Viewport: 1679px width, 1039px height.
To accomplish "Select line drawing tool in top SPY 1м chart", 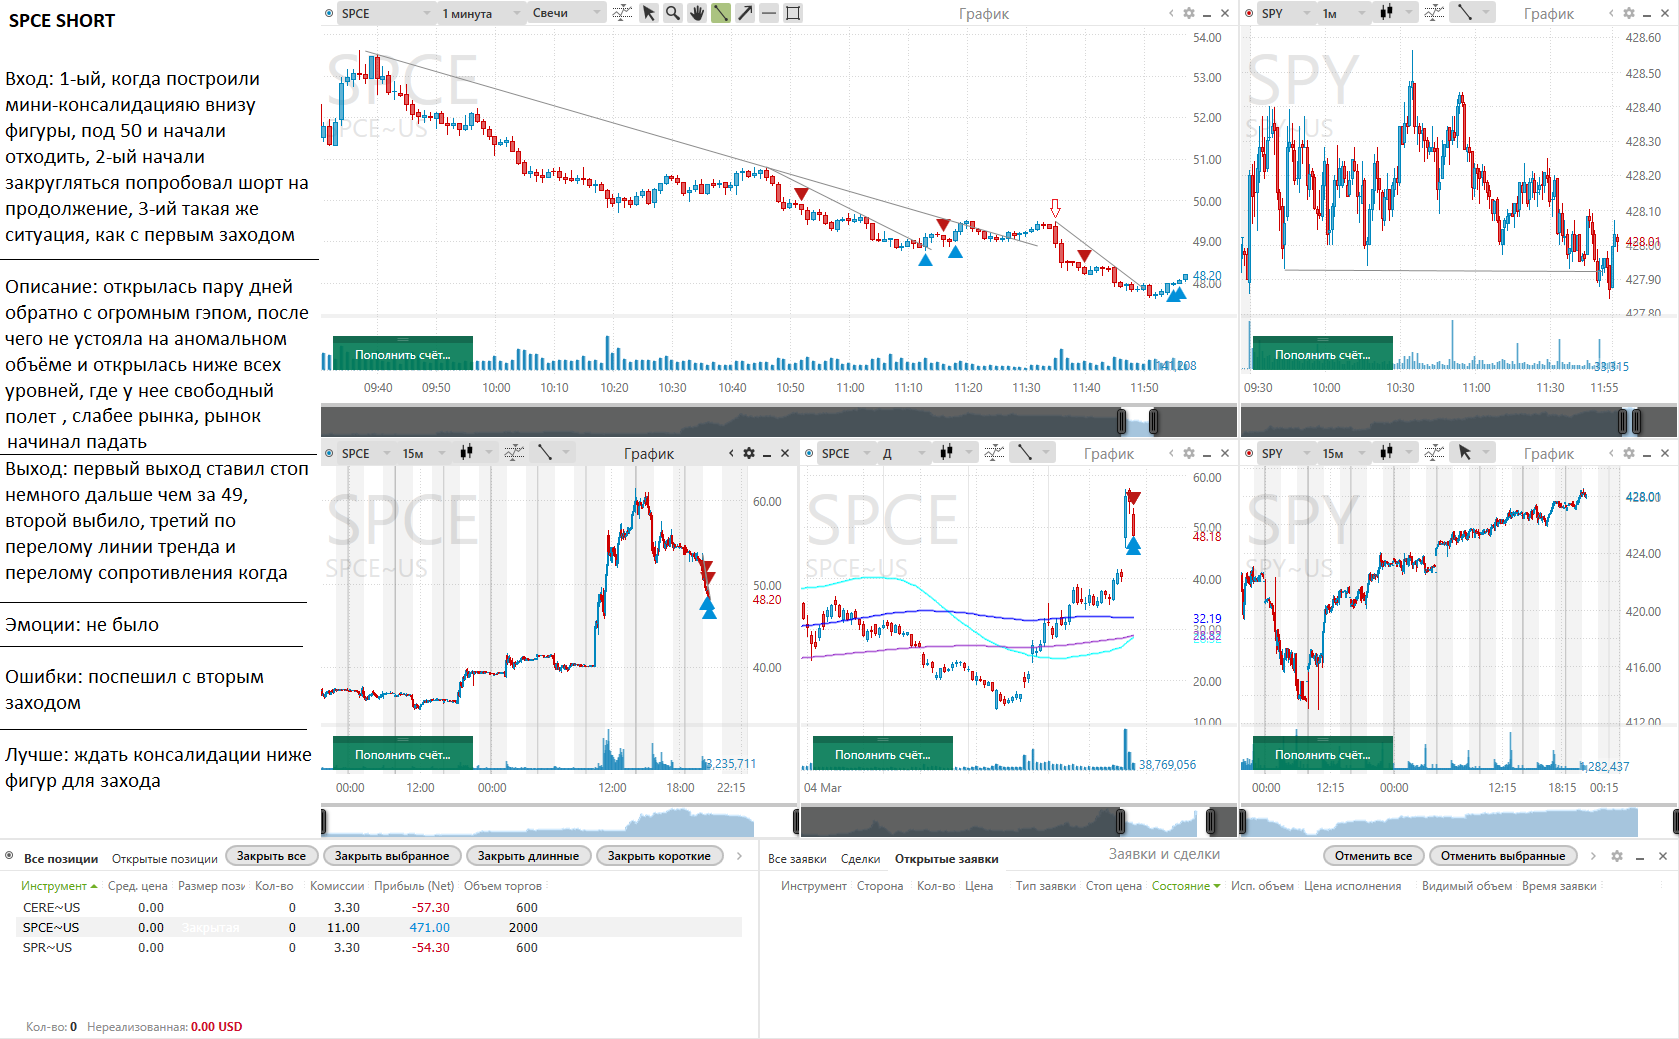I will [1465, 13].
